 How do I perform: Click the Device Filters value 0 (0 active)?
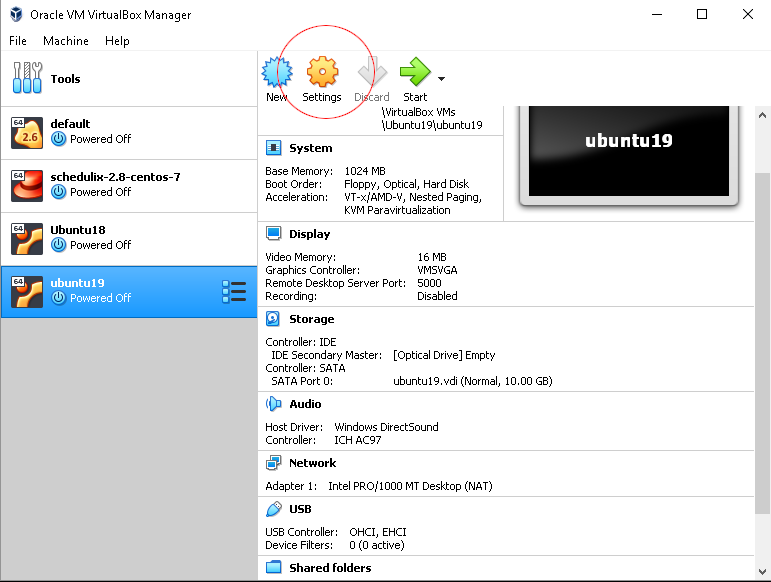coord(377,546)
